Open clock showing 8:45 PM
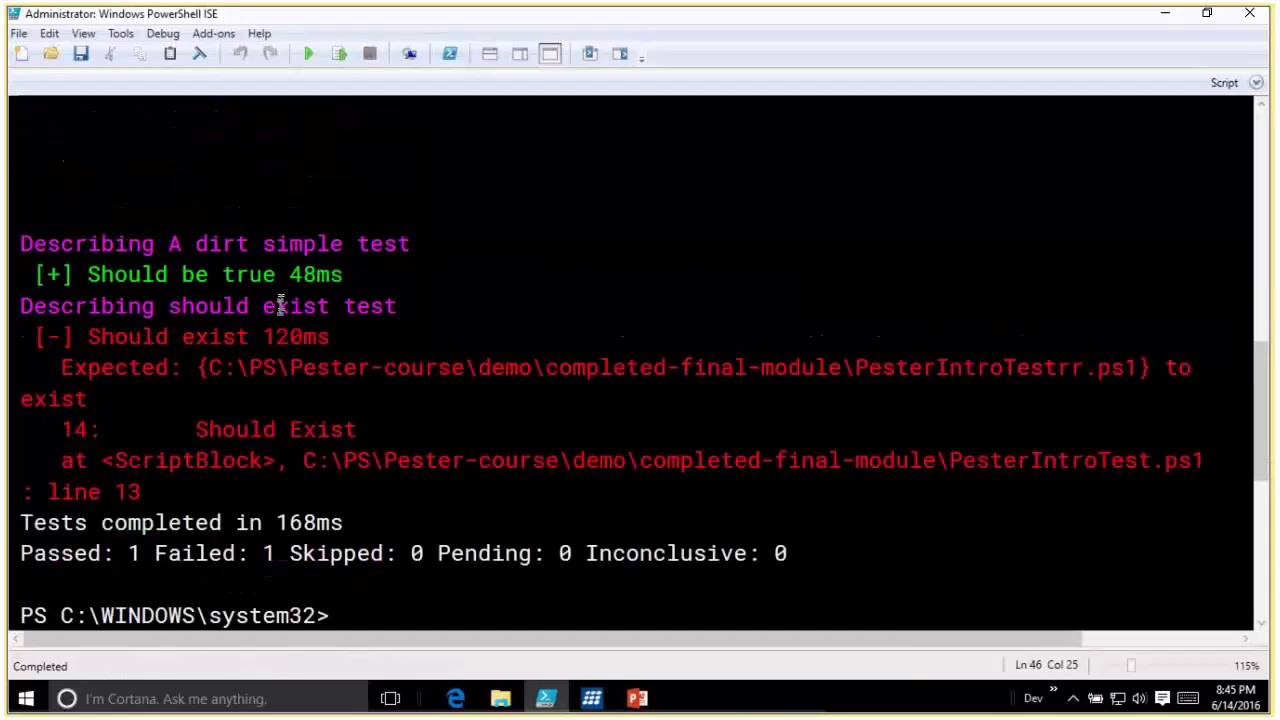 point(1236,698)
